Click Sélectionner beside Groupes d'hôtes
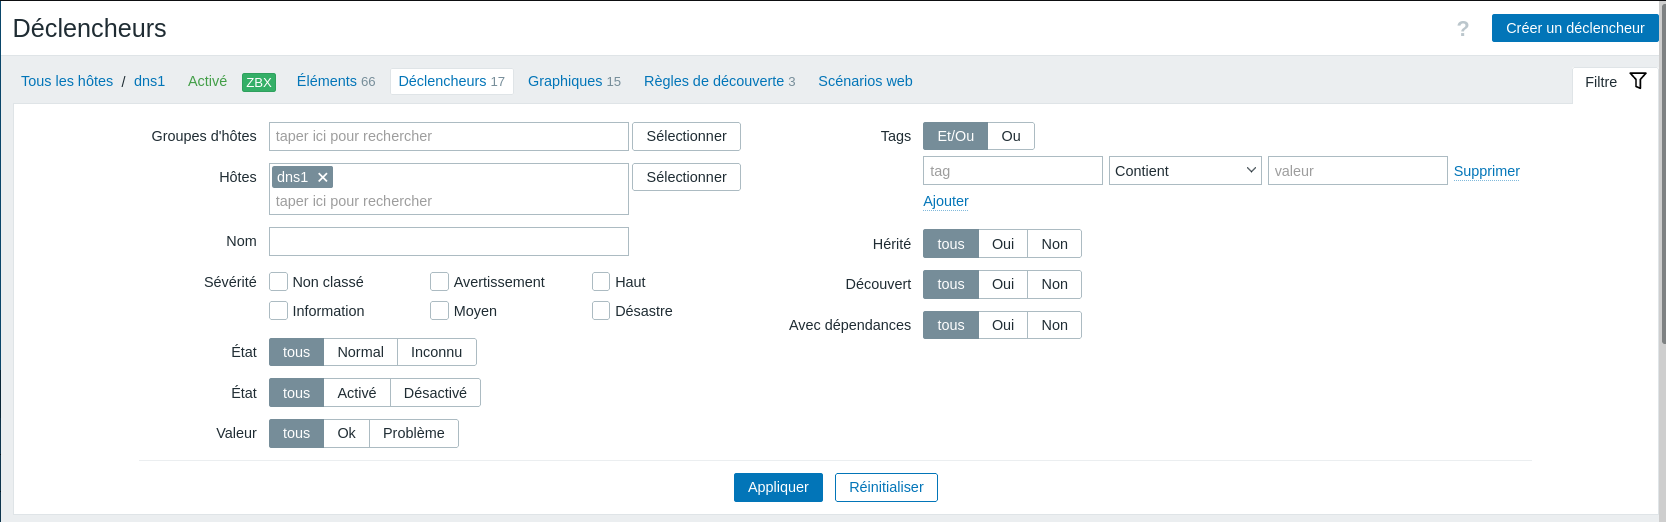Screen dimensions: 1666x522 pyautogui.click(x=686, y=136)
